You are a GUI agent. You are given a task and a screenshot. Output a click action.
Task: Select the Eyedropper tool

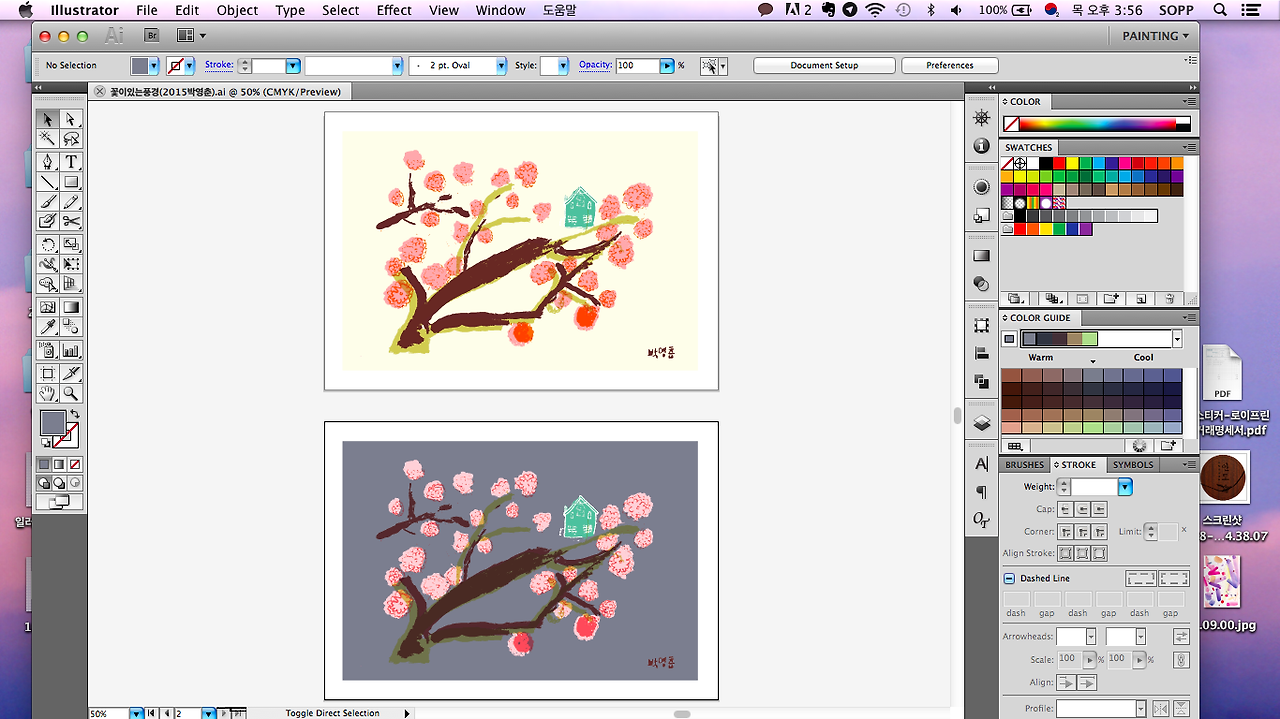click(47, 328)
